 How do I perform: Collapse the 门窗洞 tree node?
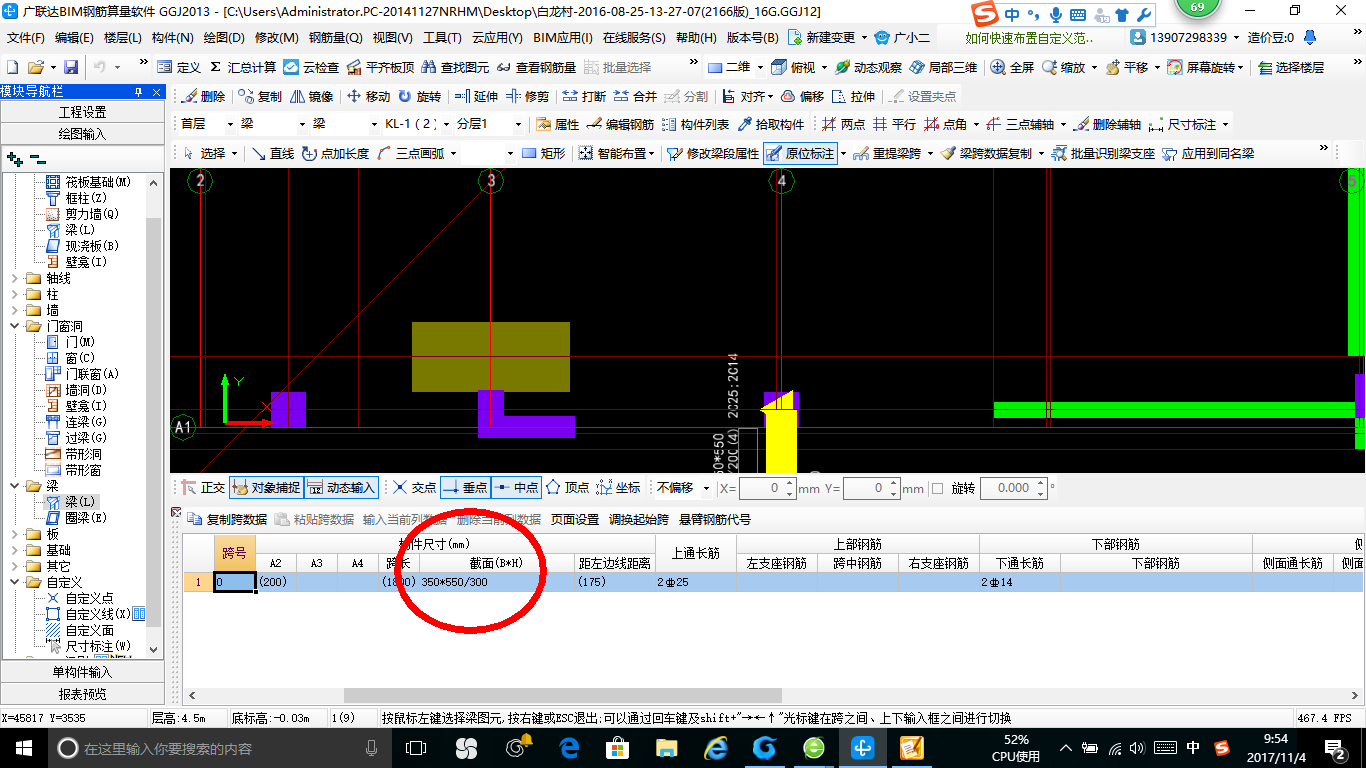[x=14, y=326]
